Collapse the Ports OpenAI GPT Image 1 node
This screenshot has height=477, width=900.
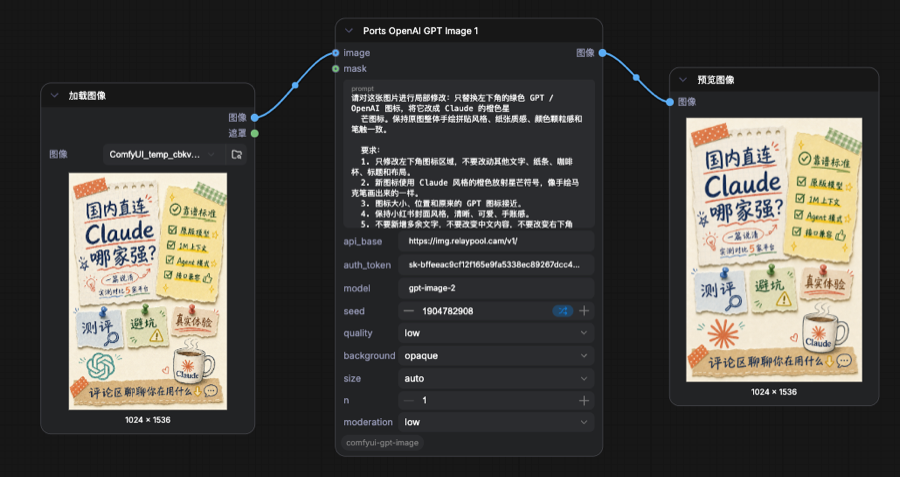[348, 31]
